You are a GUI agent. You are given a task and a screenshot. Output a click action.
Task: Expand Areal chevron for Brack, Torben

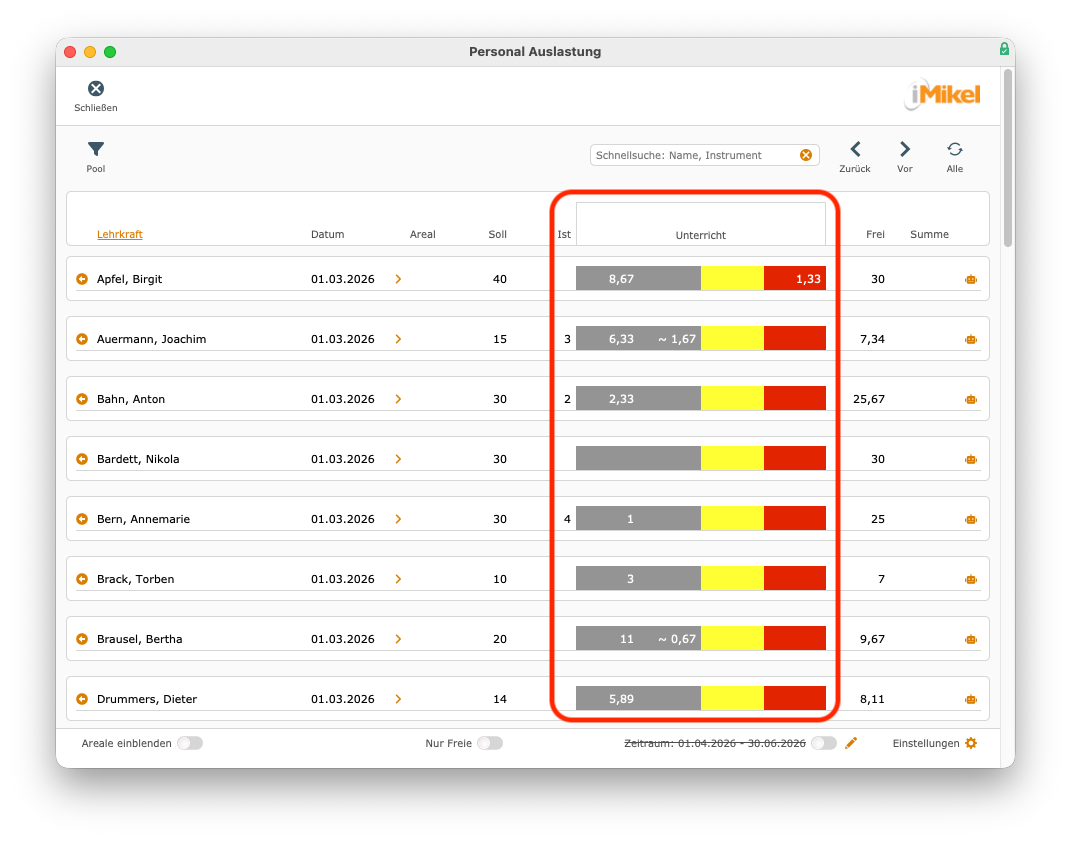pos(398,579)
